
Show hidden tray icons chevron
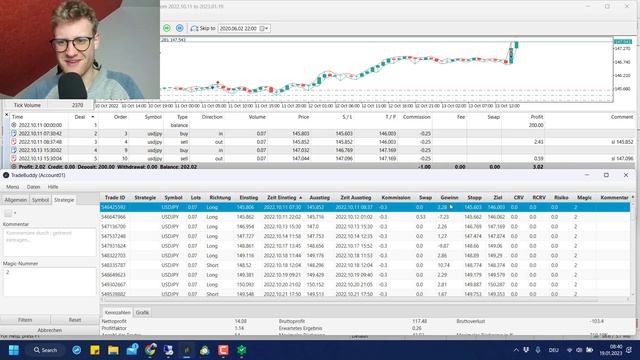(x=516, y=350)
